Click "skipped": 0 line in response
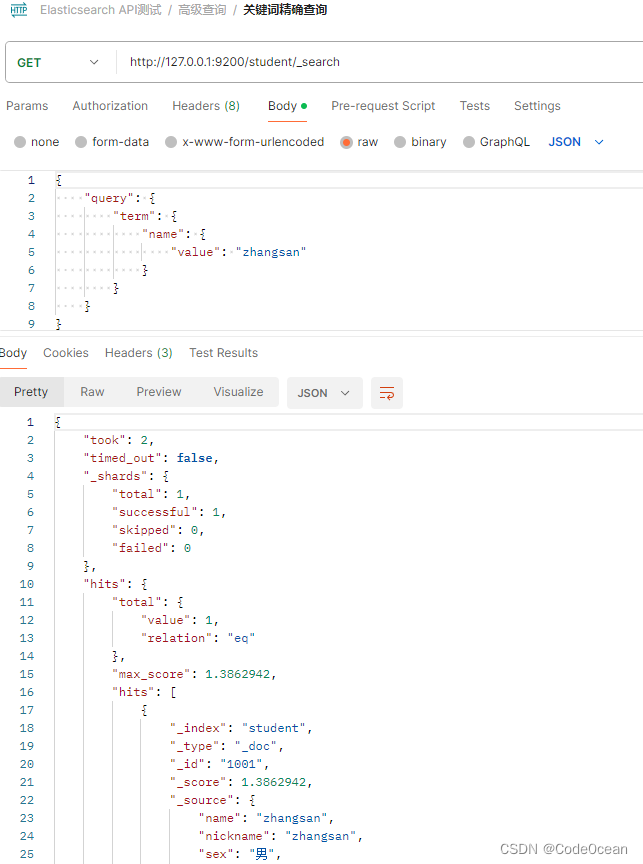Screen dimensions: 643x864 (158, 530)
